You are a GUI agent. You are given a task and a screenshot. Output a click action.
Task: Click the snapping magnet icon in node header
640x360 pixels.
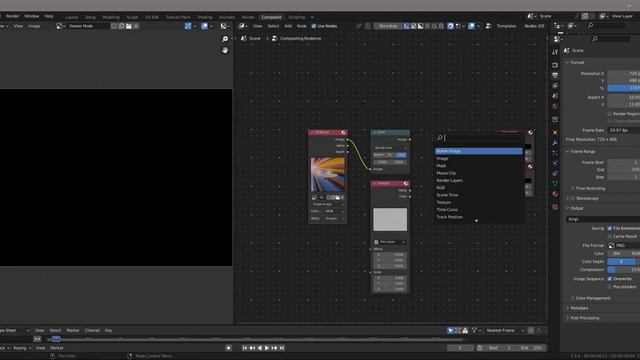pos(450,26)
